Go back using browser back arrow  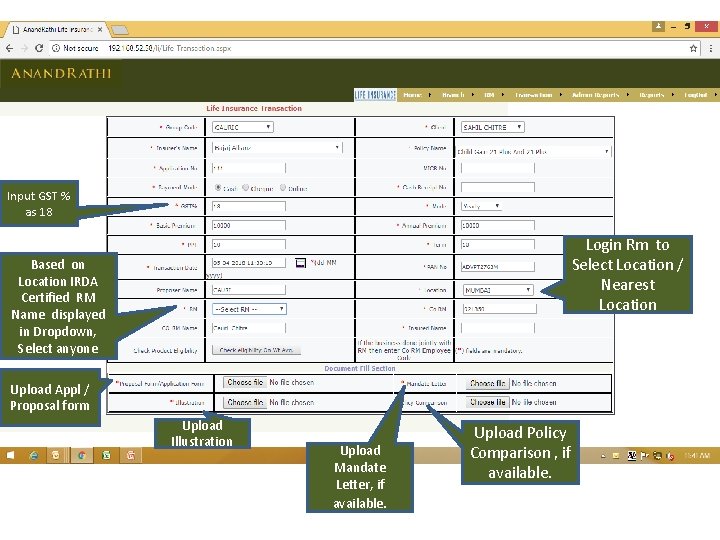tap(10, 48)
